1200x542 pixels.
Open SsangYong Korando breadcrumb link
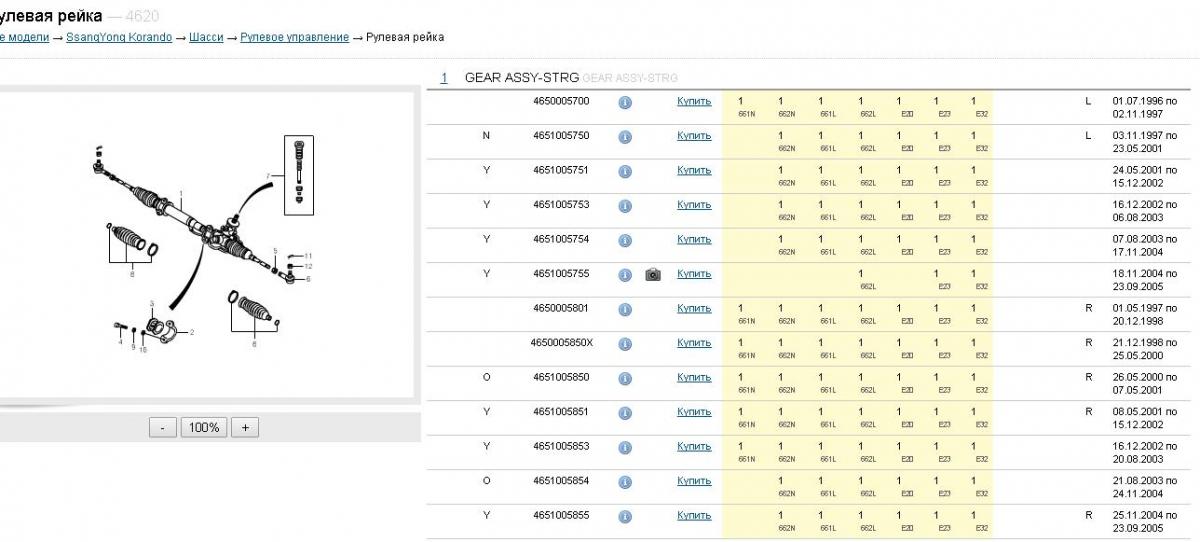[x=119, y=37]
